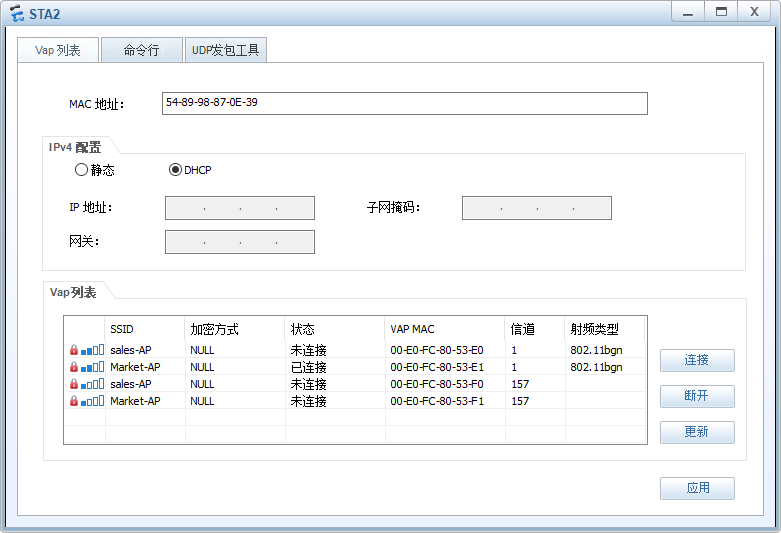Switch to the Vap 列表 tab
This screenshot has width=781, height=533.
pyautogui.click(x=58, y=50)
